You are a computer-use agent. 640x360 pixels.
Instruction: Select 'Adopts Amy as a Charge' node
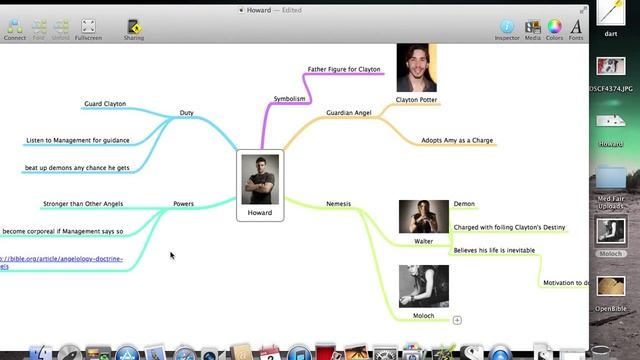(457, 140)
